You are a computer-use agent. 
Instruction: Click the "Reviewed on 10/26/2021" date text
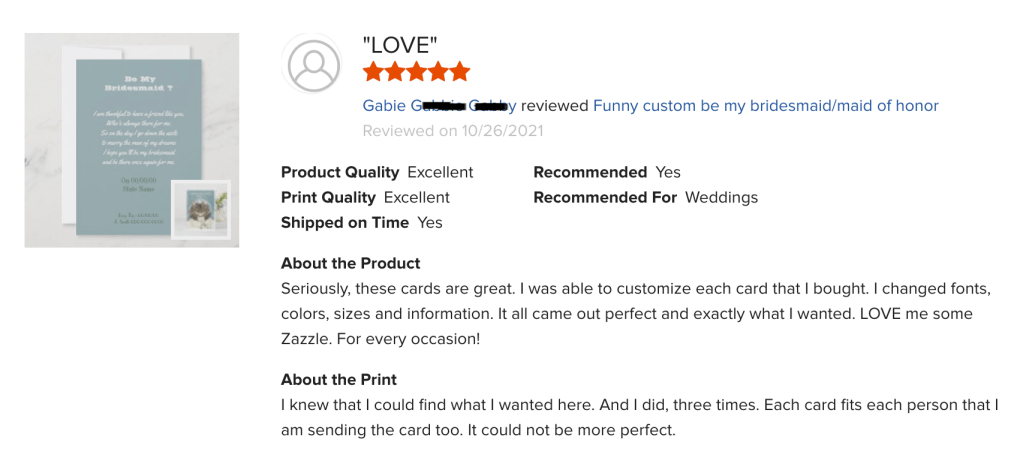tap(453, 131)
